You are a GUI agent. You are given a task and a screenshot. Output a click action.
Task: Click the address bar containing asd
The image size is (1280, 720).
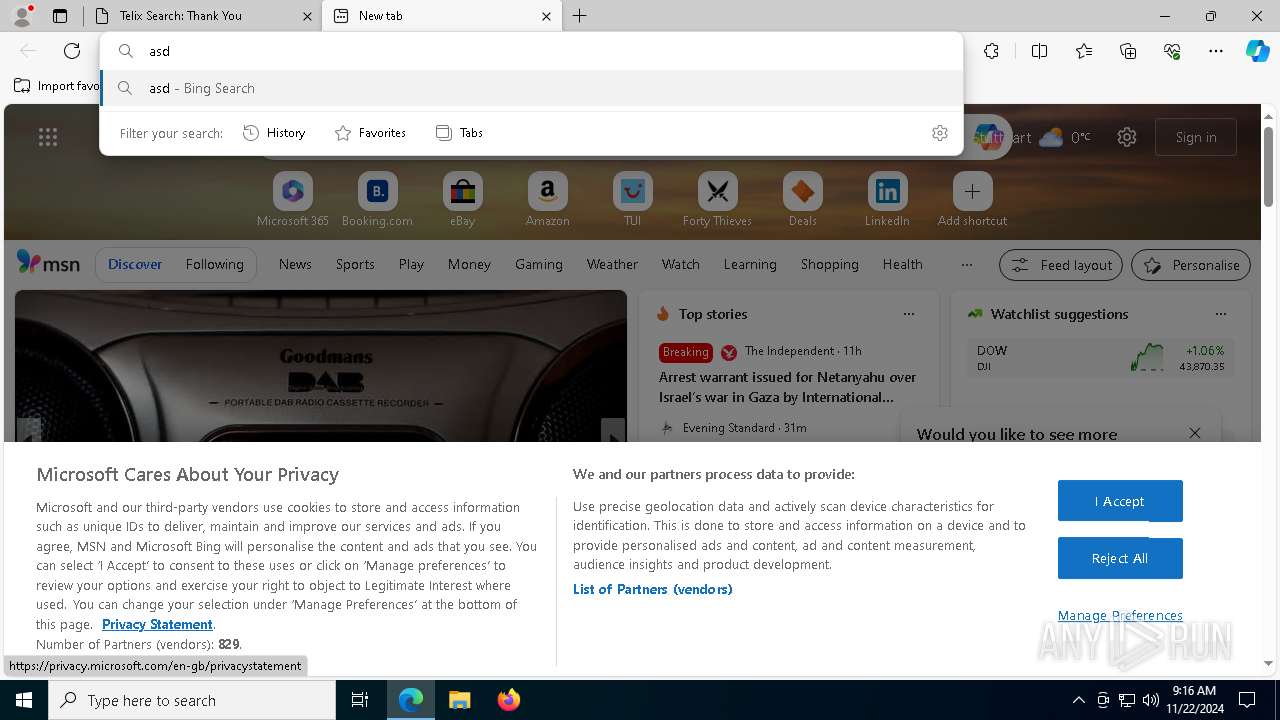coord(531,51)
